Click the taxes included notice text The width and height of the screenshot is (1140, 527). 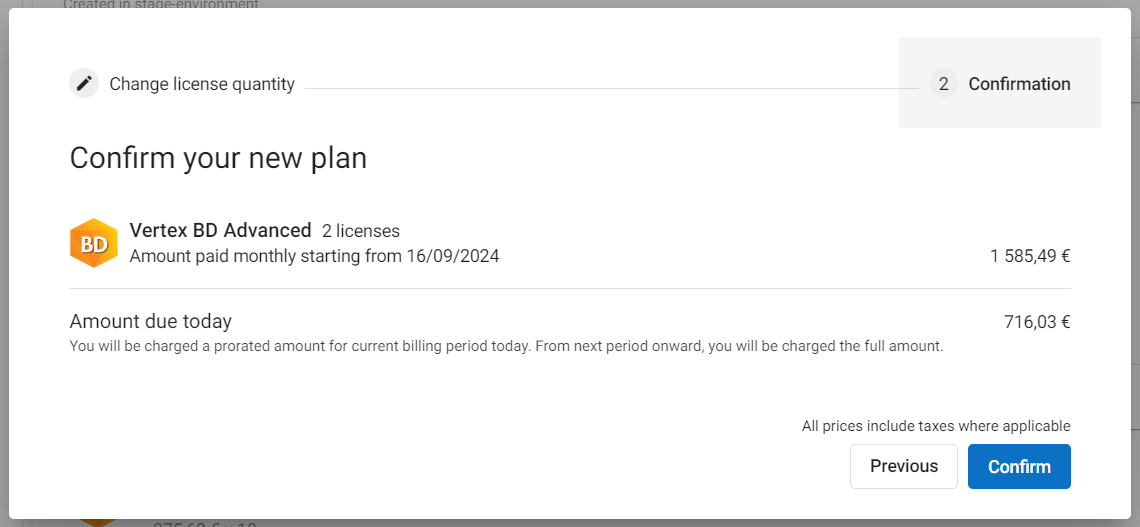coord(936,426)
